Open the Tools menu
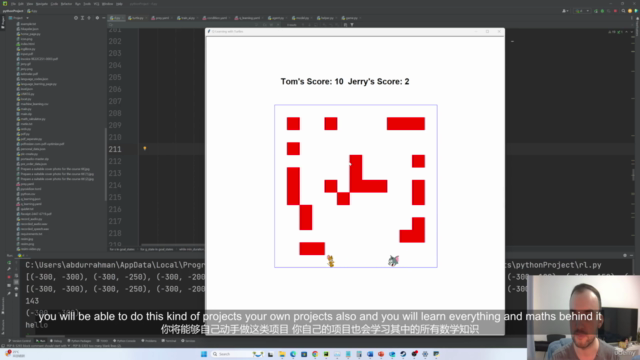Viewport: 640px width, 360px height. point(87,4)
